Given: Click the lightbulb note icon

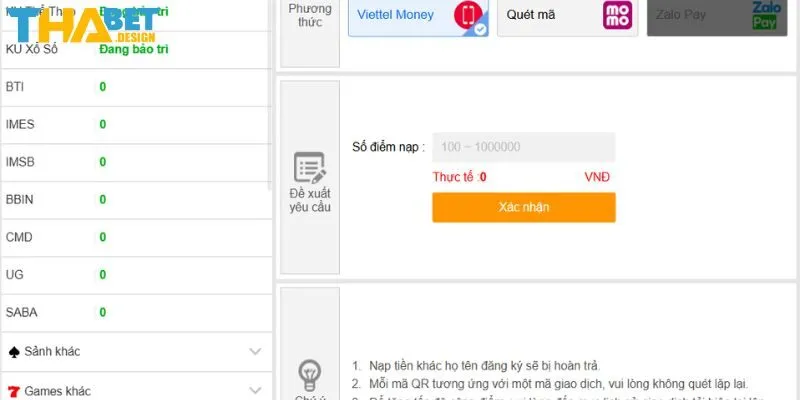Looking at the screenshot, I should pos(309,375).
